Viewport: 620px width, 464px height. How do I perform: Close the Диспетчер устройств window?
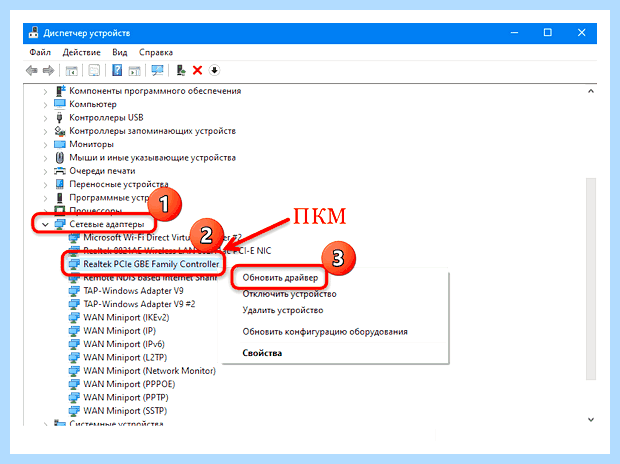pyautogui.click(x=581, y=32)
